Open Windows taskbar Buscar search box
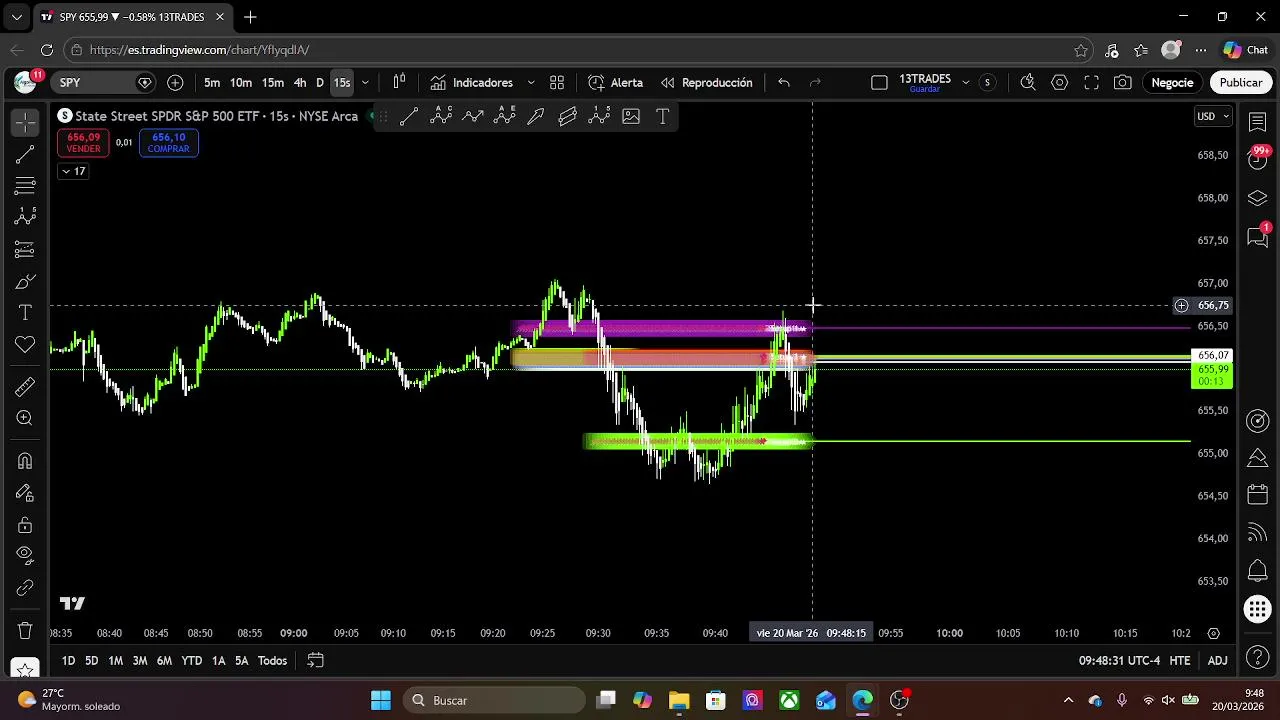Image resolution: width=1280 pixels, height=720 pixels. (494, 700)
